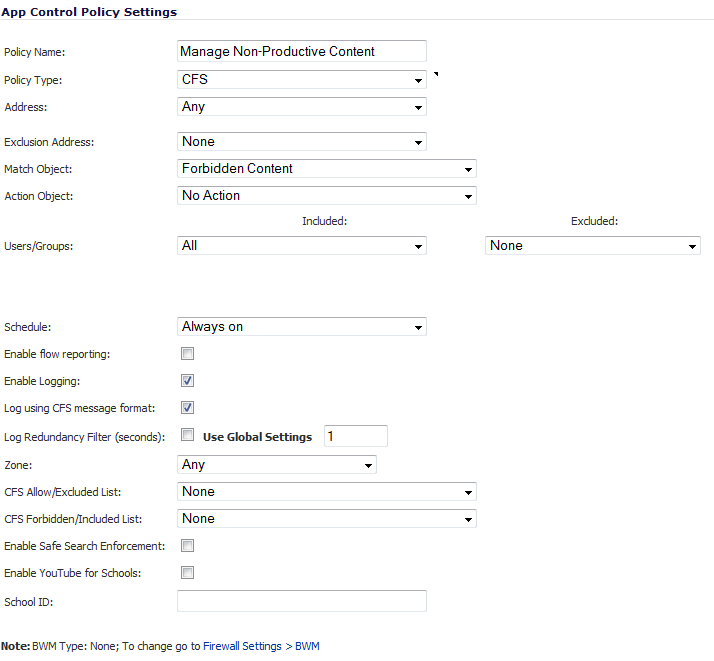Click the Policy Name text field
The image size is (714, 661).
click(301, 51)
